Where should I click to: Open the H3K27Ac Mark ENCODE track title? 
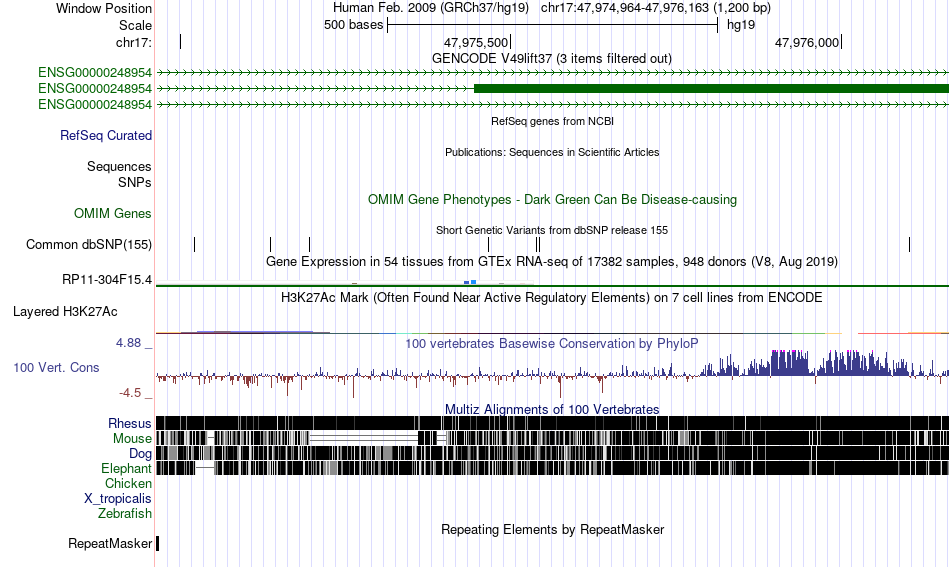[552, 297]
